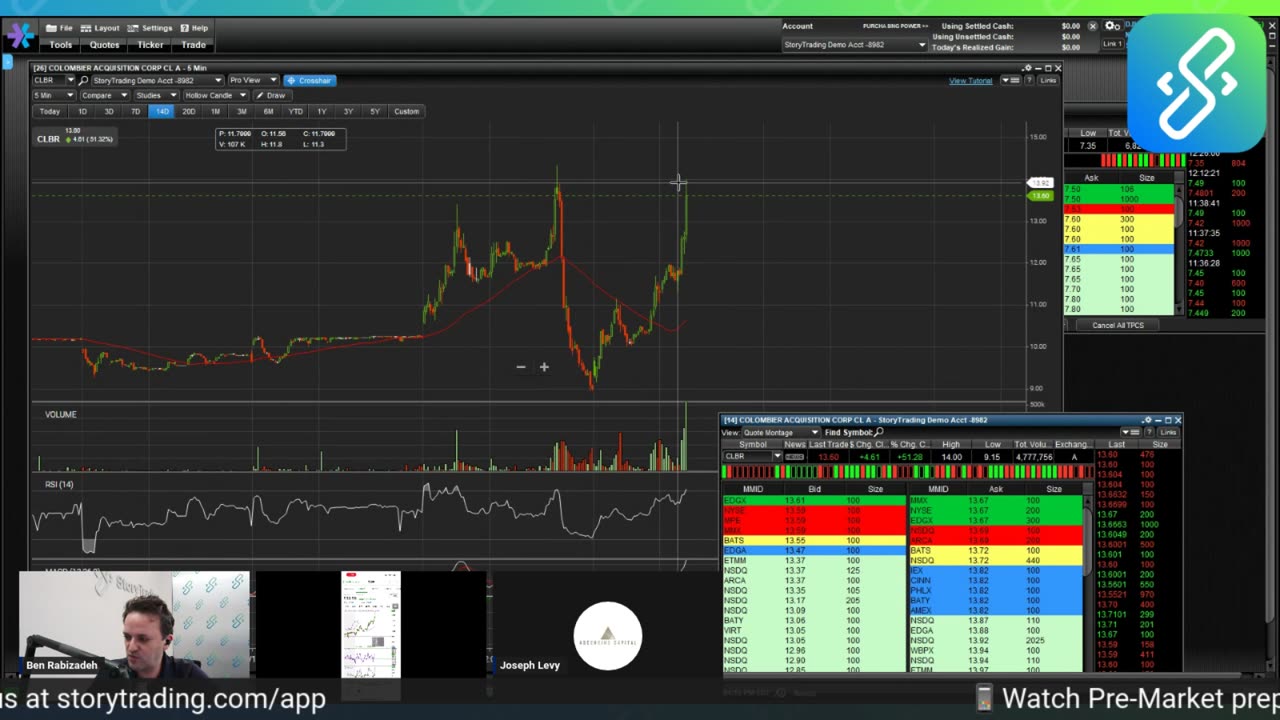Select the Today time range

(x=49, y=111)
